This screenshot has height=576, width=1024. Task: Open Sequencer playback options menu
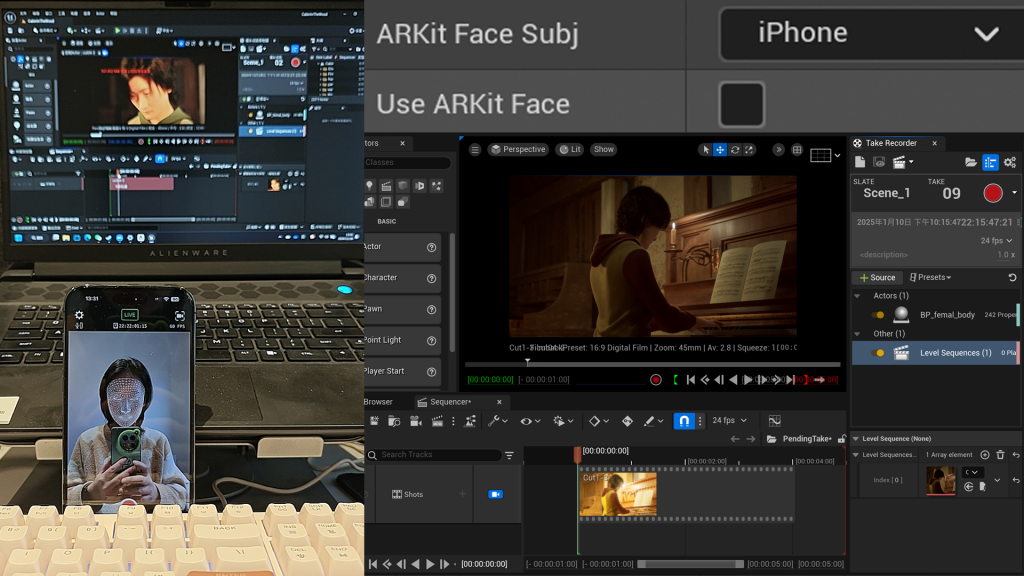click(562, 421)
